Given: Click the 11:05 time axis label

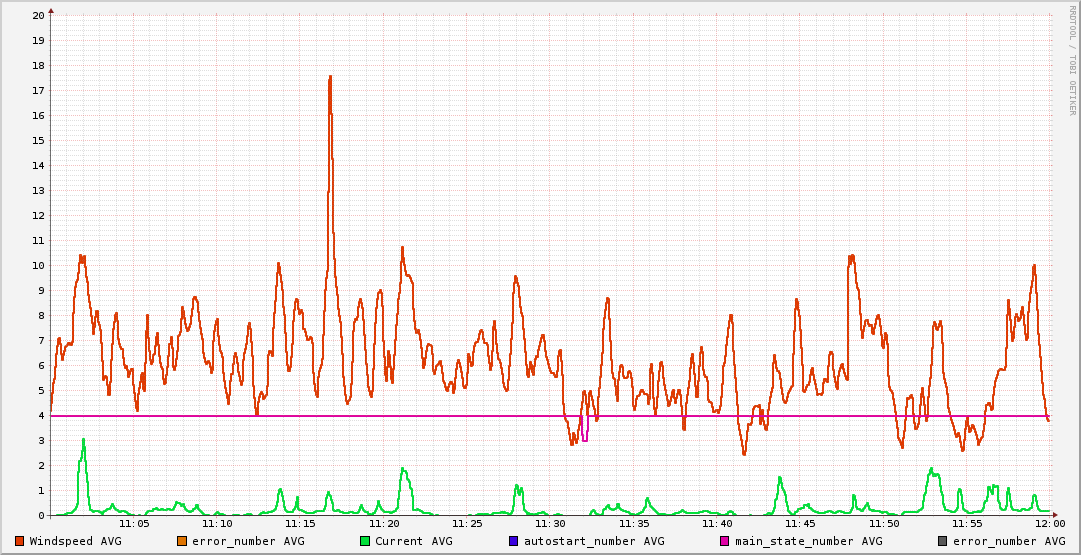Looking at the screenshot, I should tap(134, 523).
